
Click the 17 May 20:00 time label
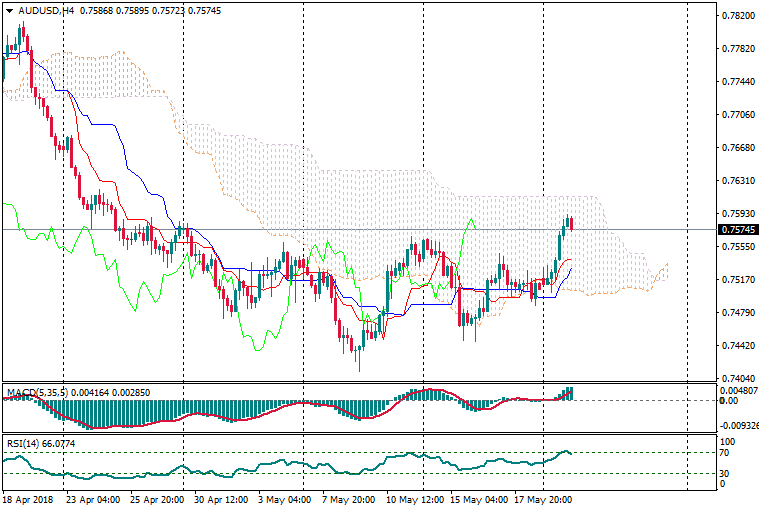[x=543, y=498]
